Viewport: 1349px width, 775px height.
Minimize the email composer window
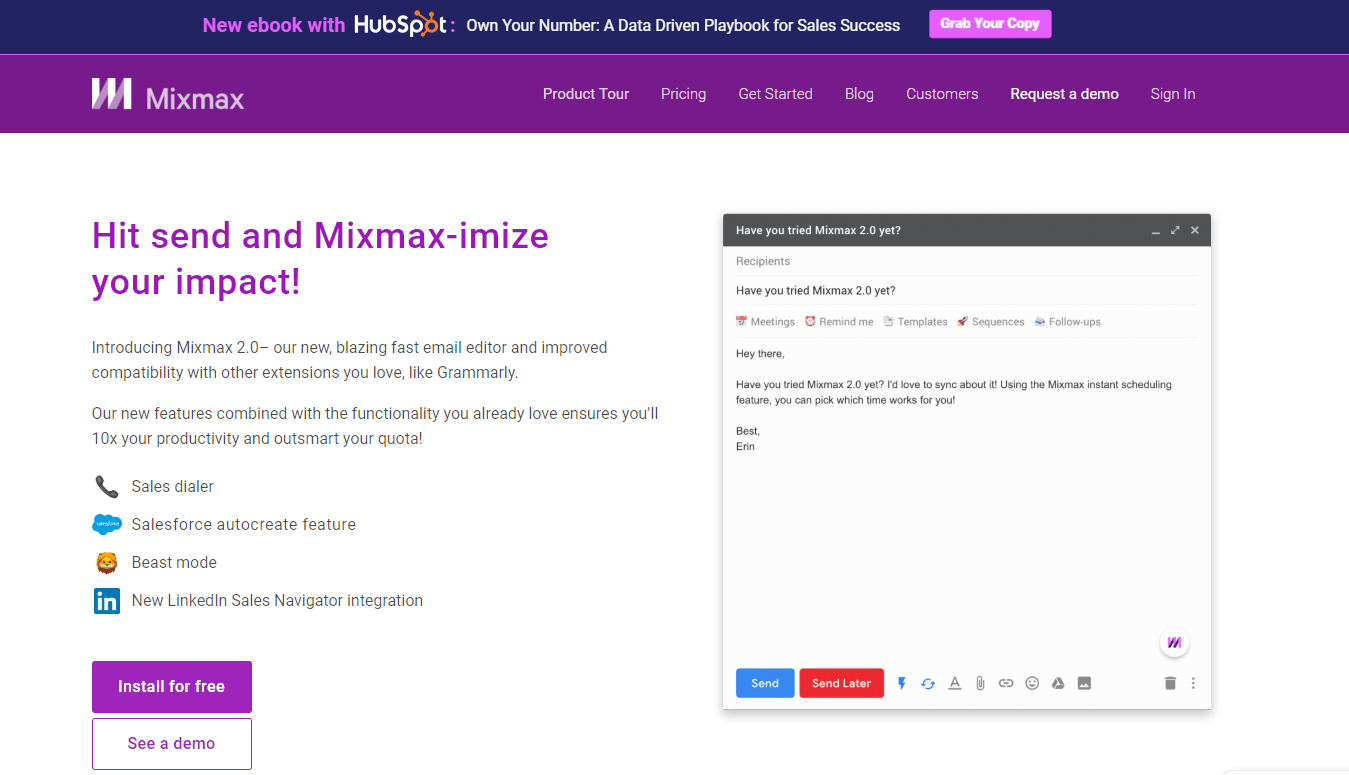(1156, 231)
